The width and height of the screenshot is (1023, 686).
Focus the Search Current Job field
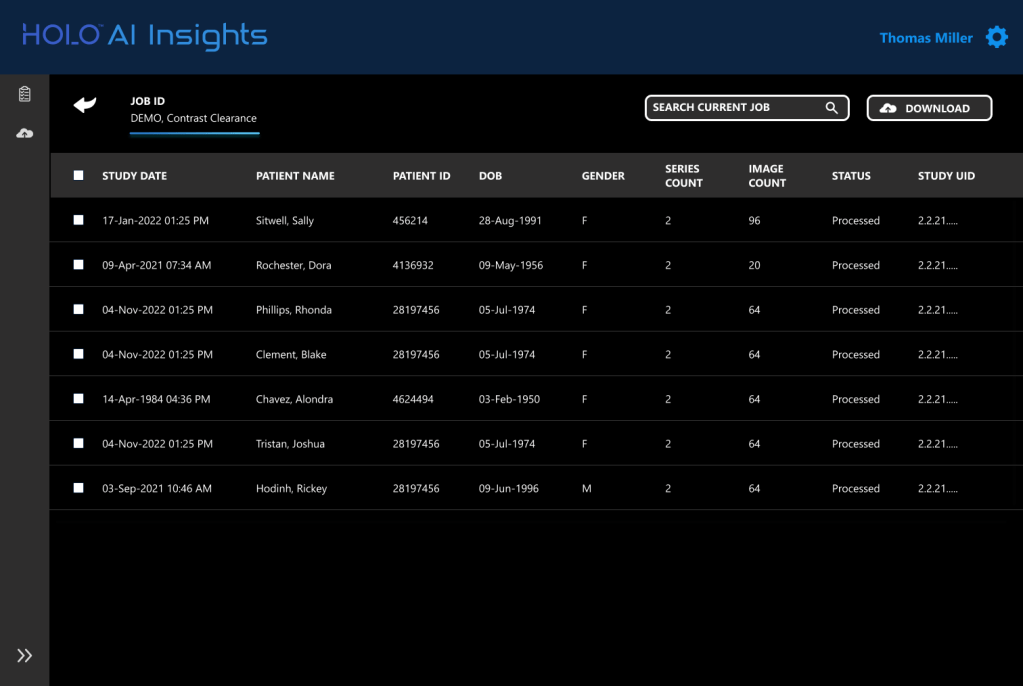[x=735, y=108]
